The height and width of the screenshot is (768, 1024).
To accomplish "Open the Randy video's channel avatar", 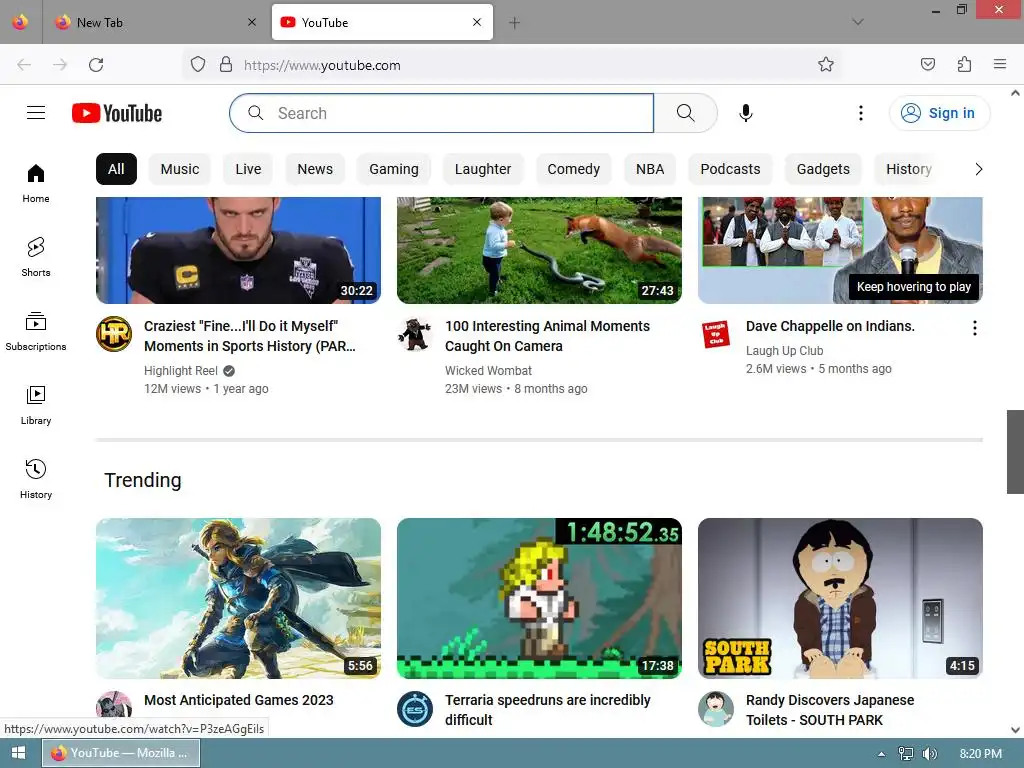I will 716,709.
